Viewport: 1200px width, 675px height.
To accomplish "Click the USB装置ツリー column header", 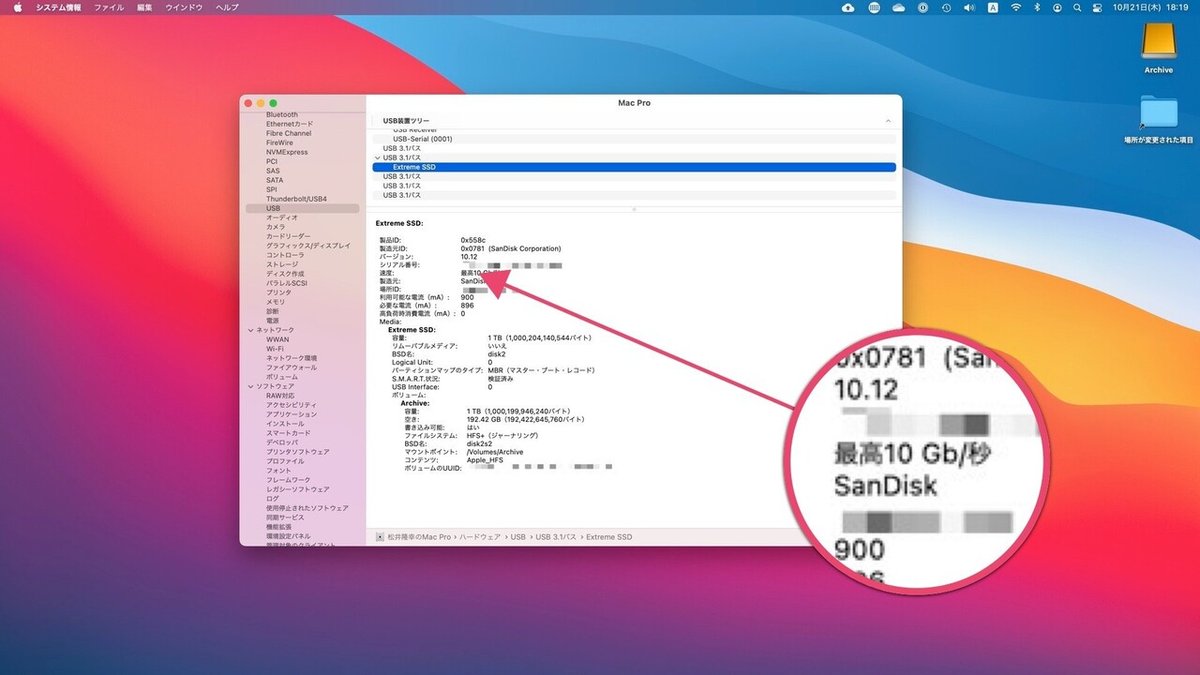I will click(406, 120).
